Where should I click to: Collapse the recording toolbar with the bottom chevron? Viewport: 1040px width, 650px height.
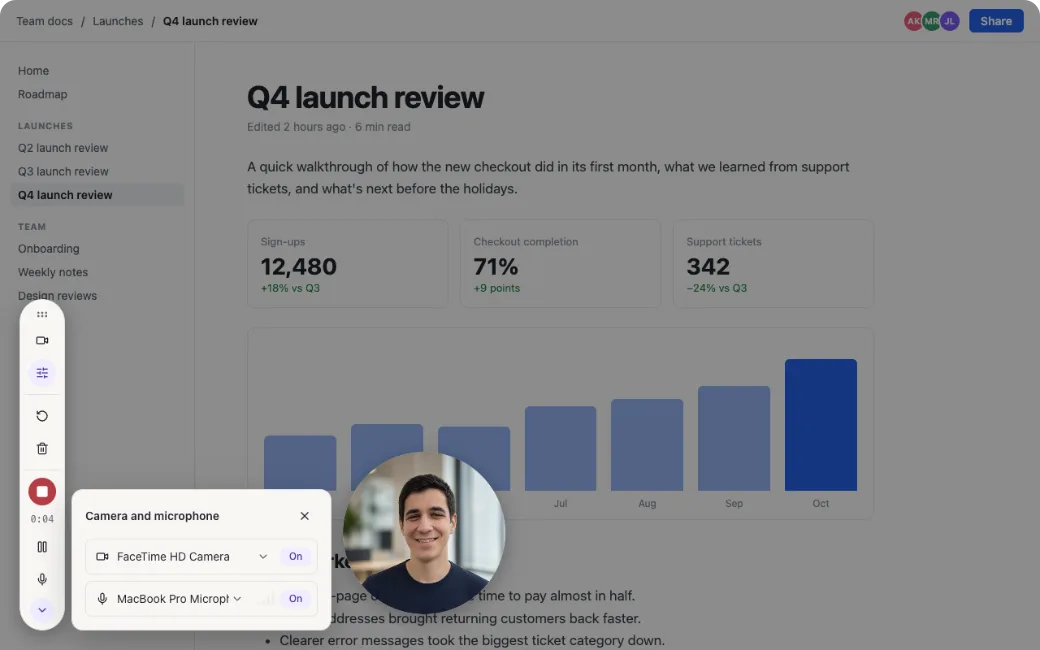coord(42,610)
